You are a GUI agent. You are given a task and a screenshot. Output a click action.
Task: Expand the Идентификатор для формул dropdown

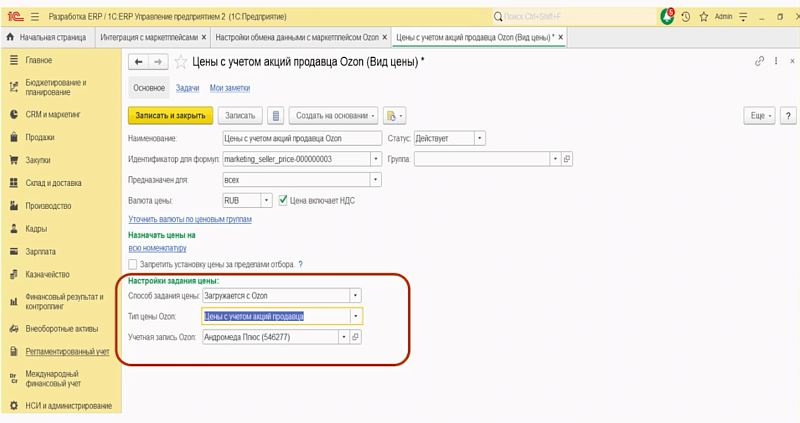click(376, 159)
